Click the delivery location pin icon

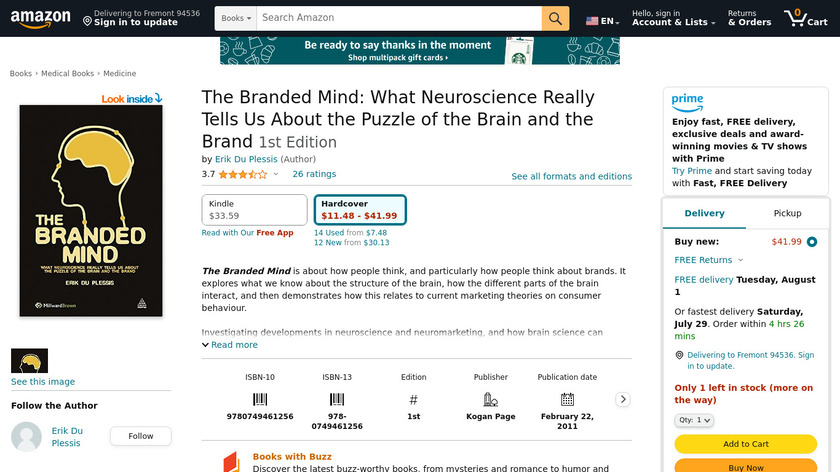(88, 20)
